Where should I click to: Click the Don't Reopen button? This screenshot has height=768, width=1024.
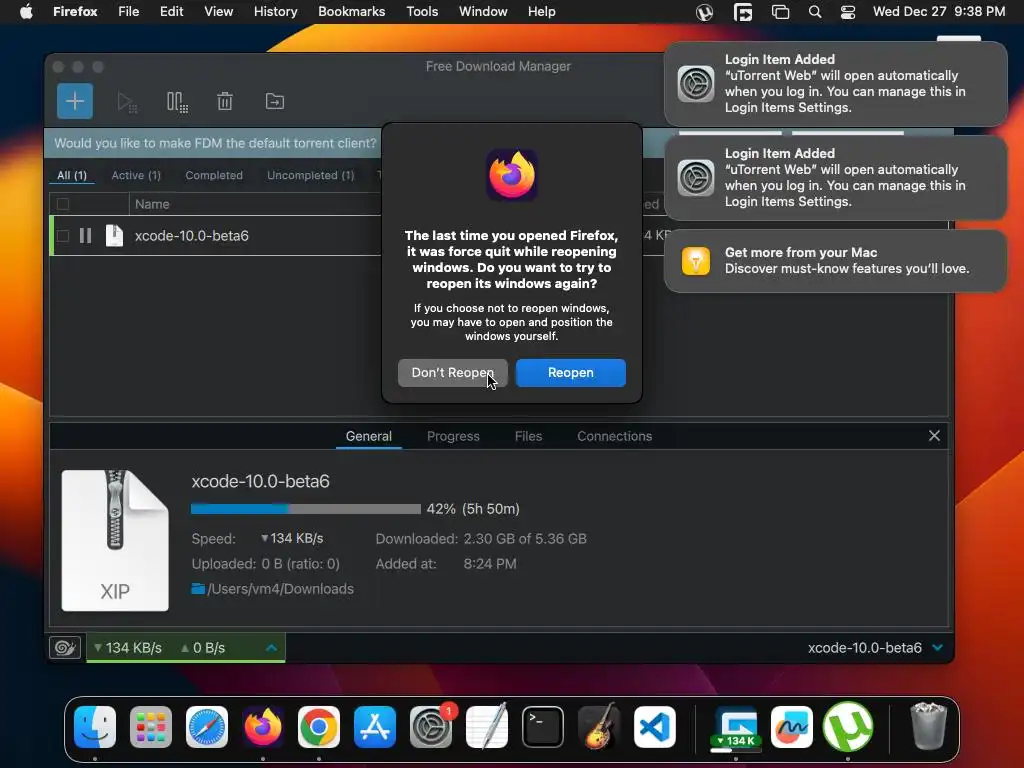453,373
